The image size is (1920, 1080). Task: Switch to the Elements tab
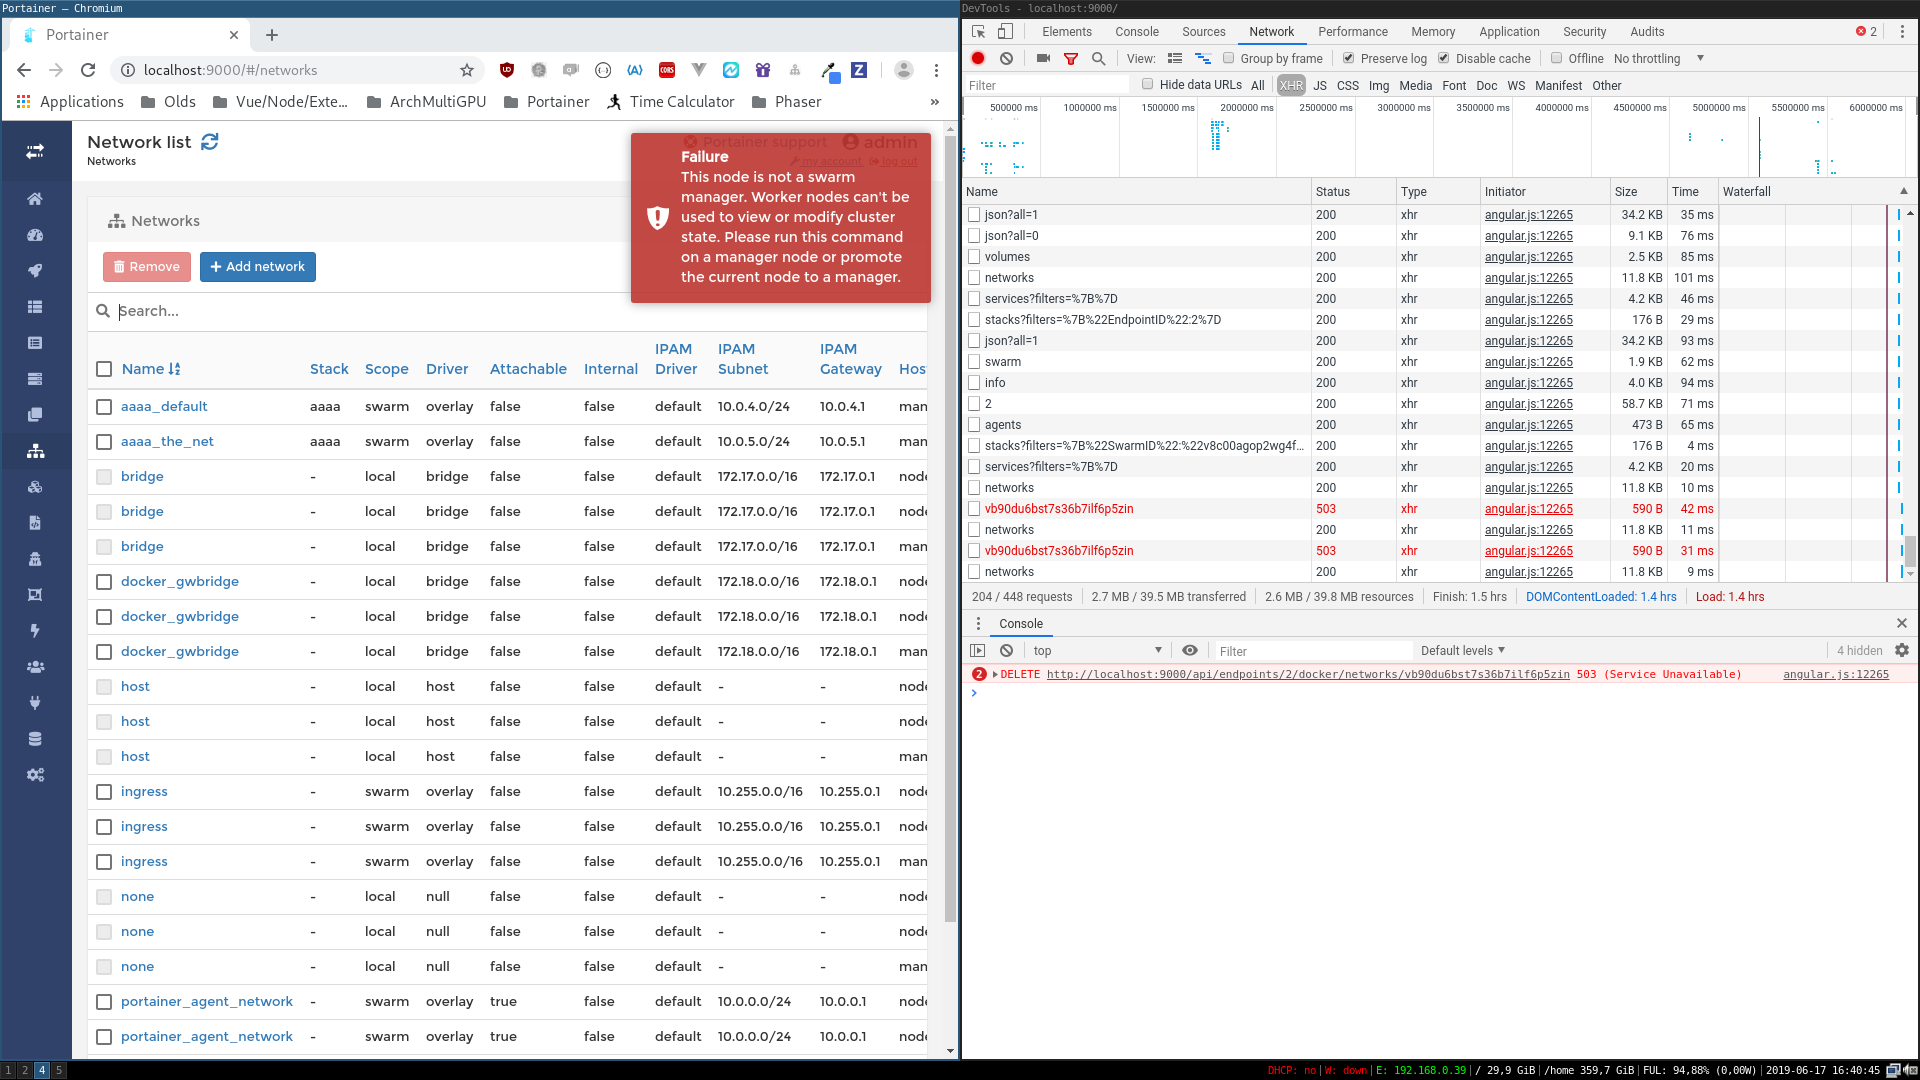point(1066,32)
